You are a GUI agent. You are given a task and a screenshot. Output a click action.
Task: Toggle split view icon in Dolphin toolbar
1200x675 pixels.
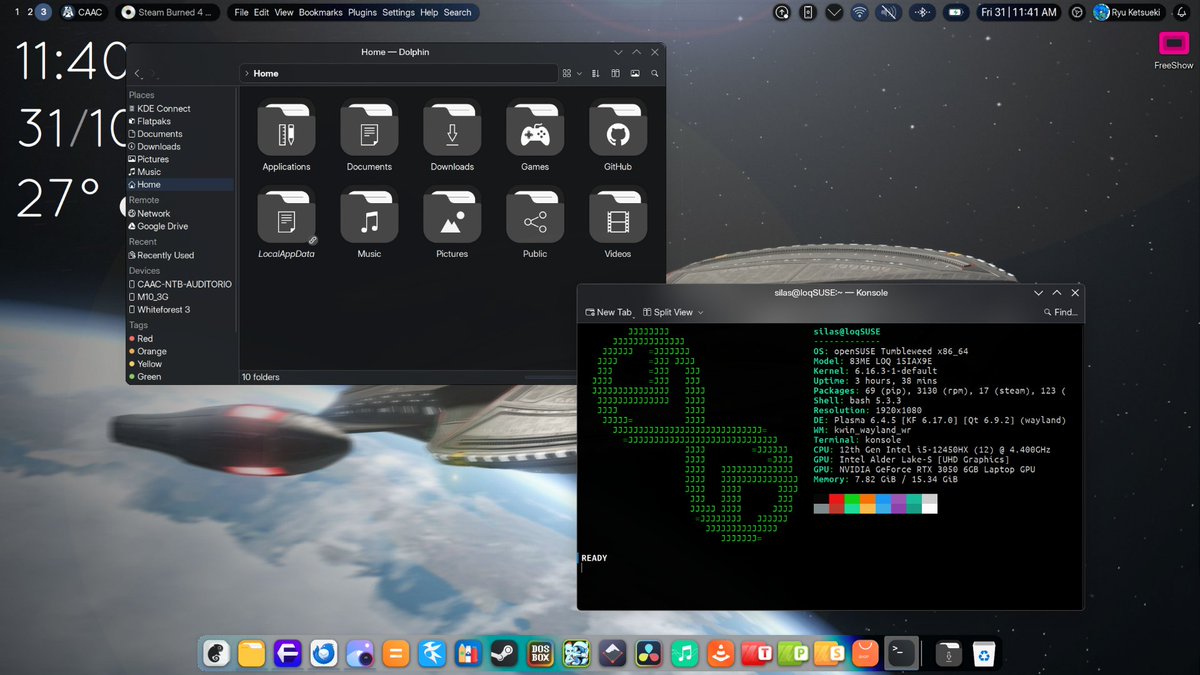pos(615,73)
